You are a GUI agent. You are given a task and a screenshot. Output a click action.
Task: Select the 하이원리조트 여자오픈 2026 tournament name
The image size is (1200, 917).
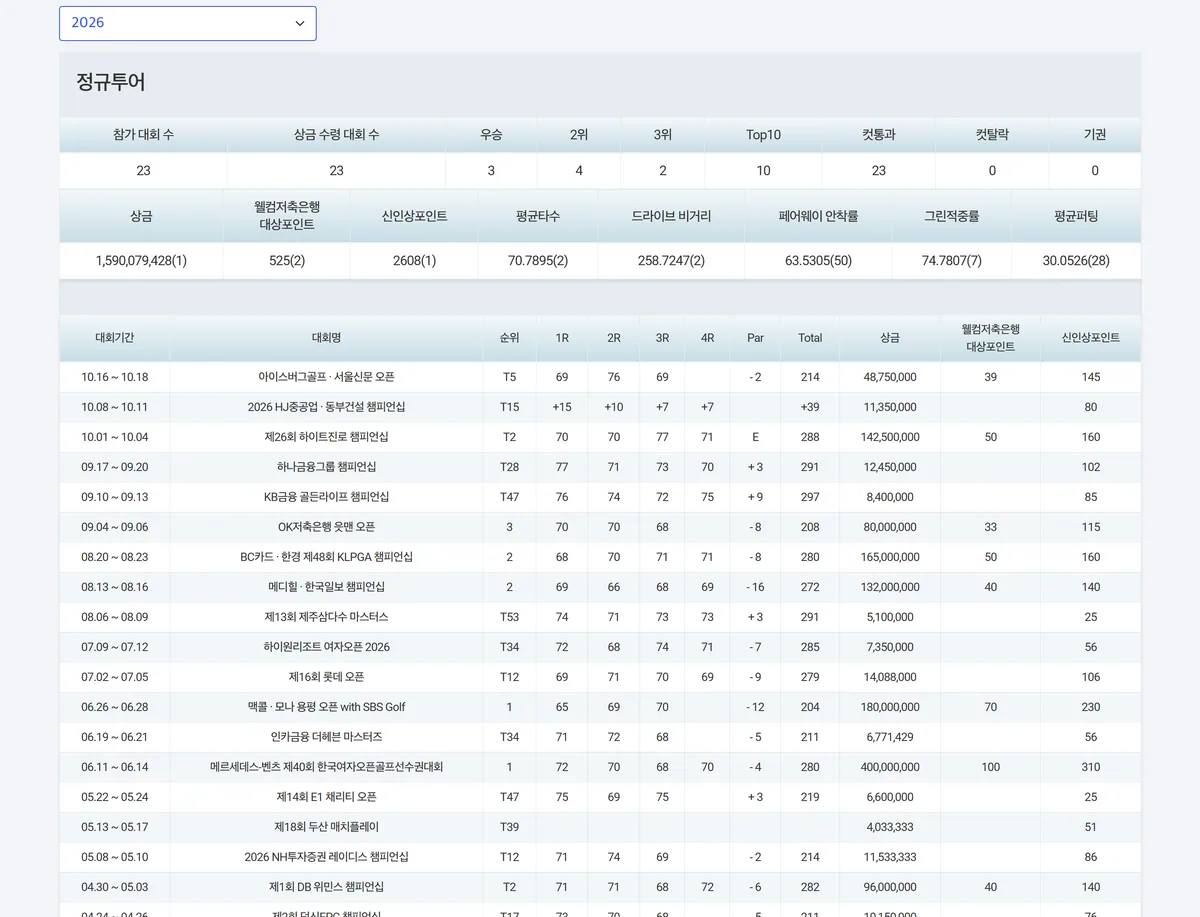[326, 647]
